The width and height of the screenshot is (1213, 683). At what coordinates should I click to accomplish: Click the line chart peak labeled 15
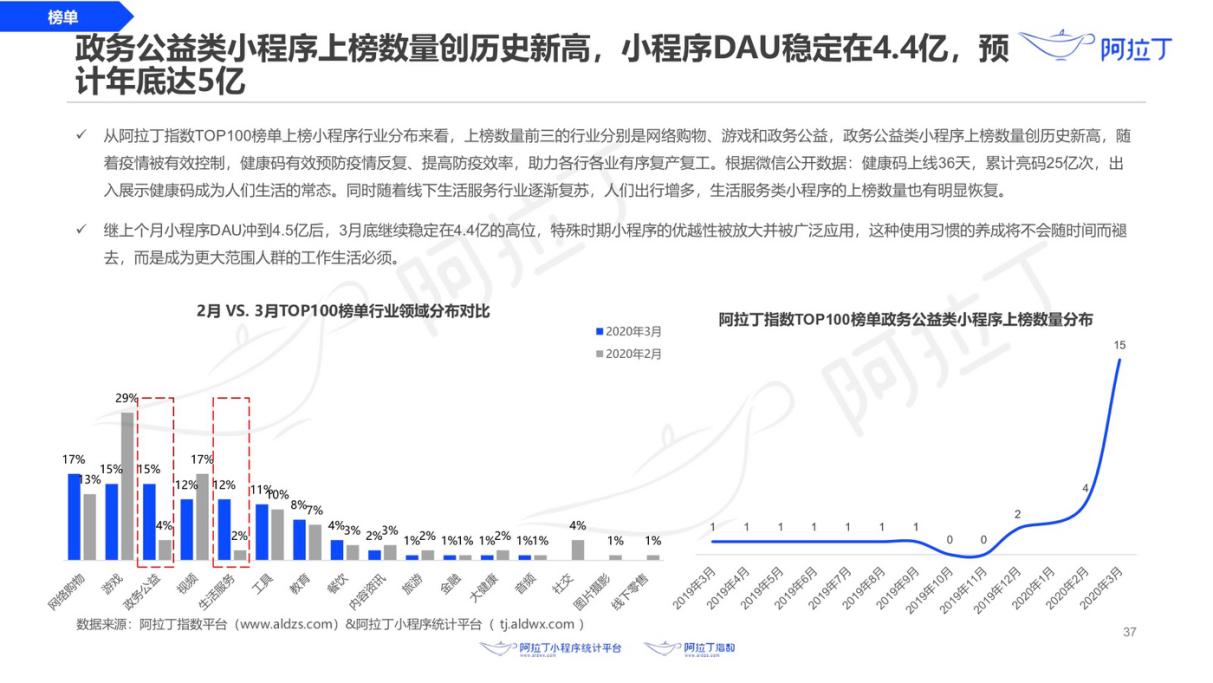[1119, 359]
